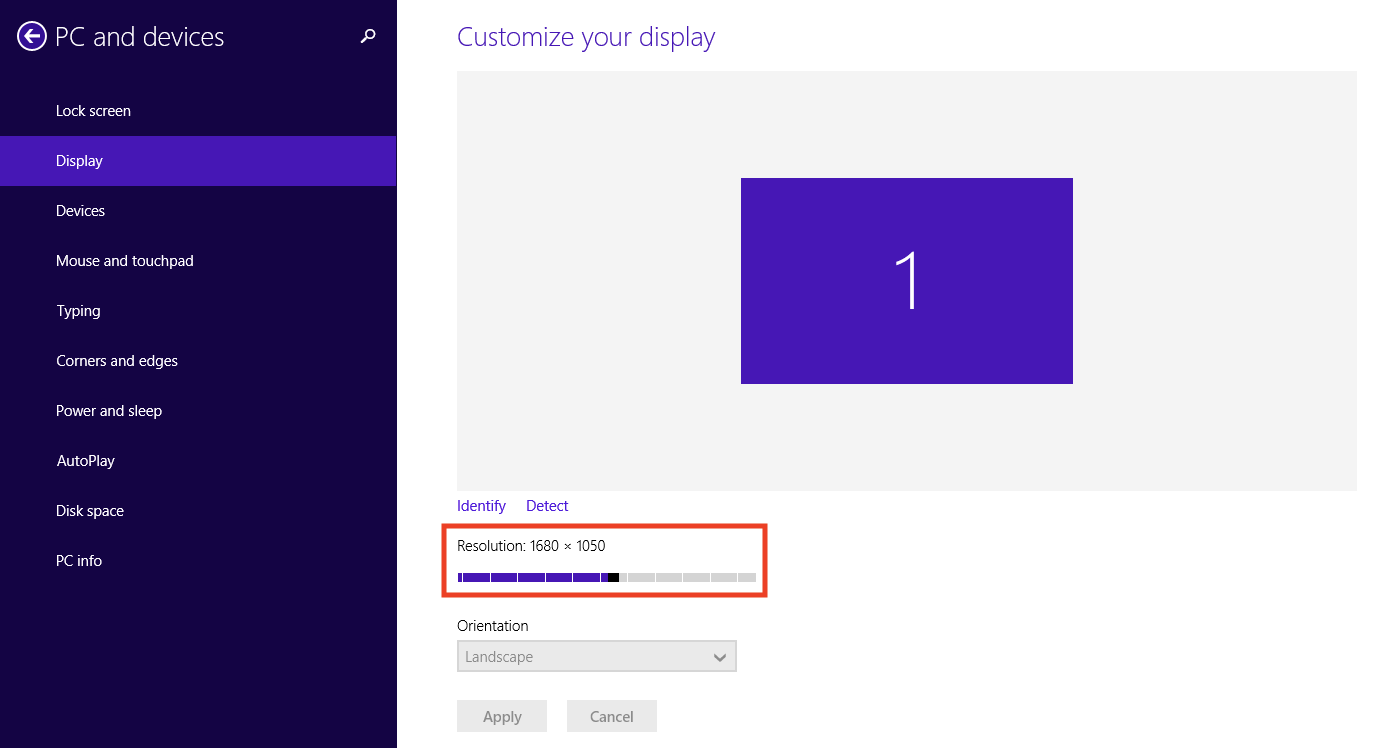Apply the current display settings

501,715
